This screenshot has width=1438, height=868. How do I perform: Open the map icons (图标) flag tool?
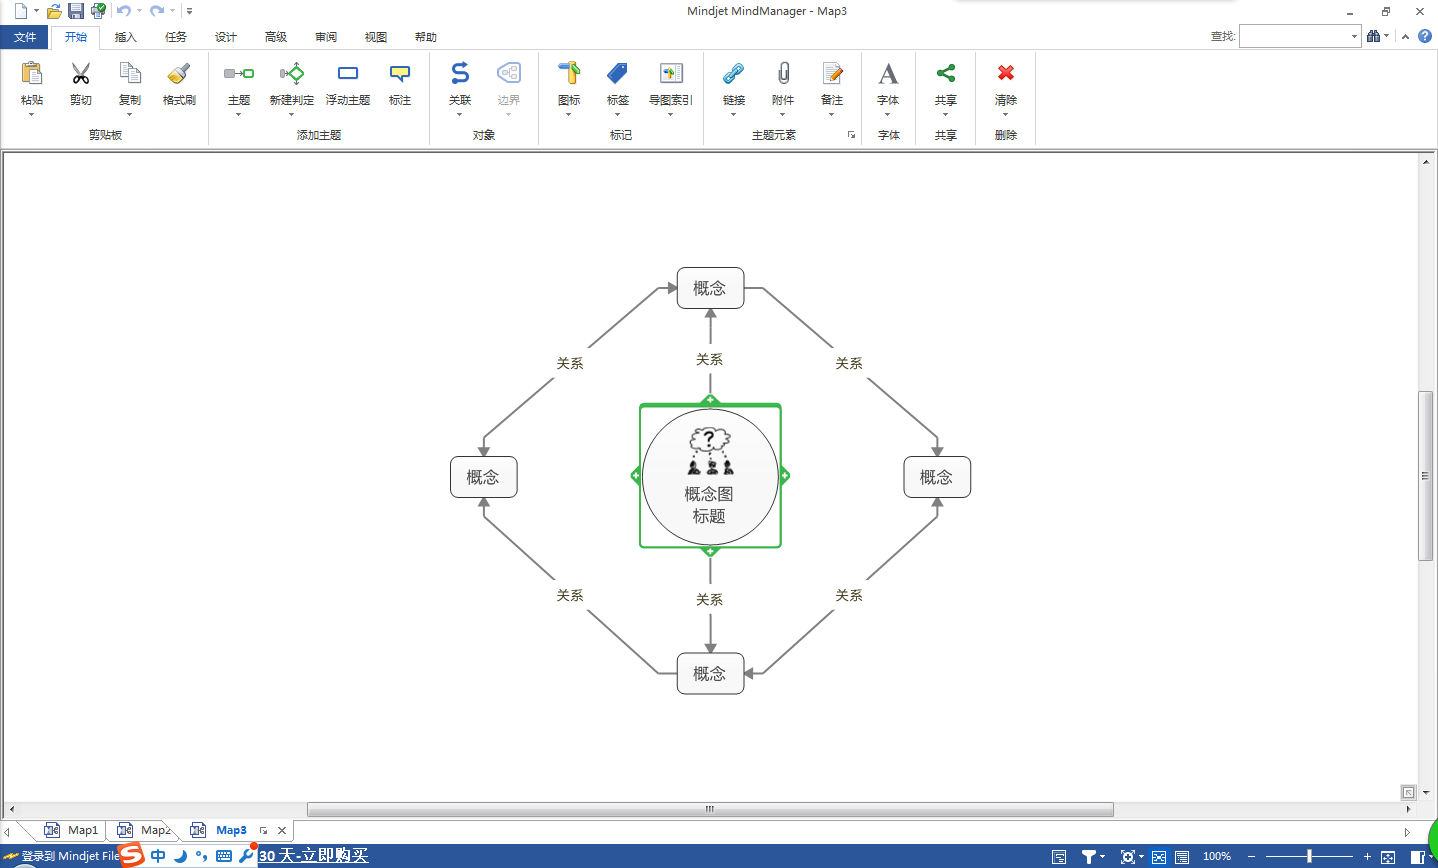click(569, 73)
